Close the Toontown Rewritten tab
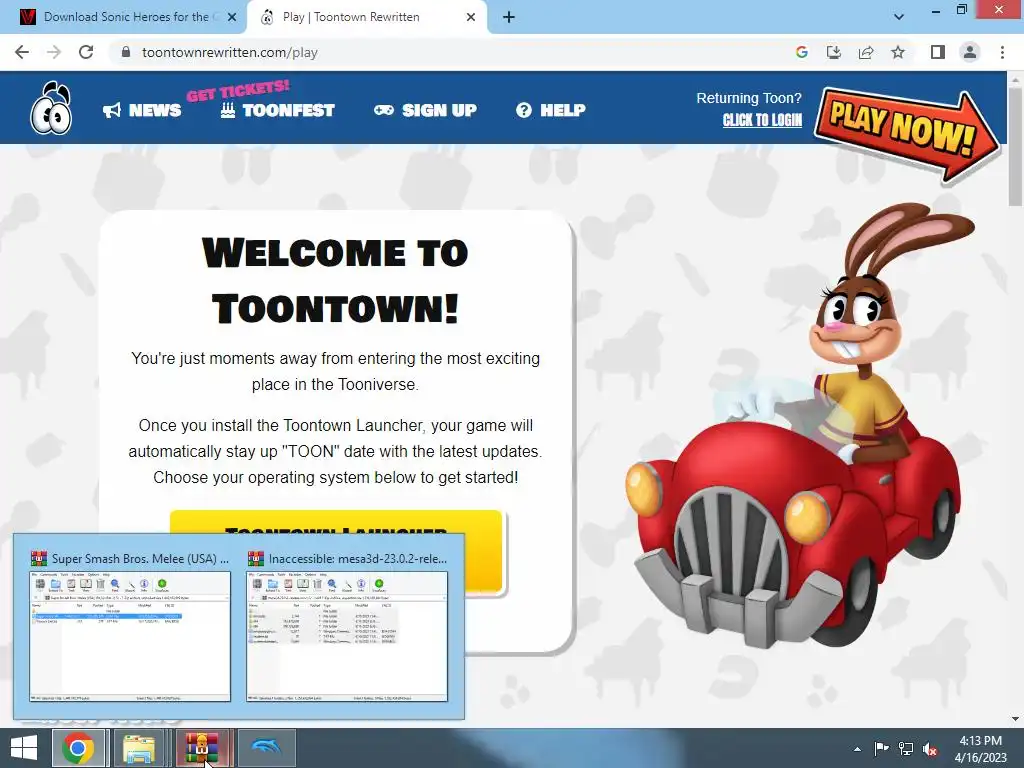Viewport: 1024px width, 768px height. [x=471, y=18]
